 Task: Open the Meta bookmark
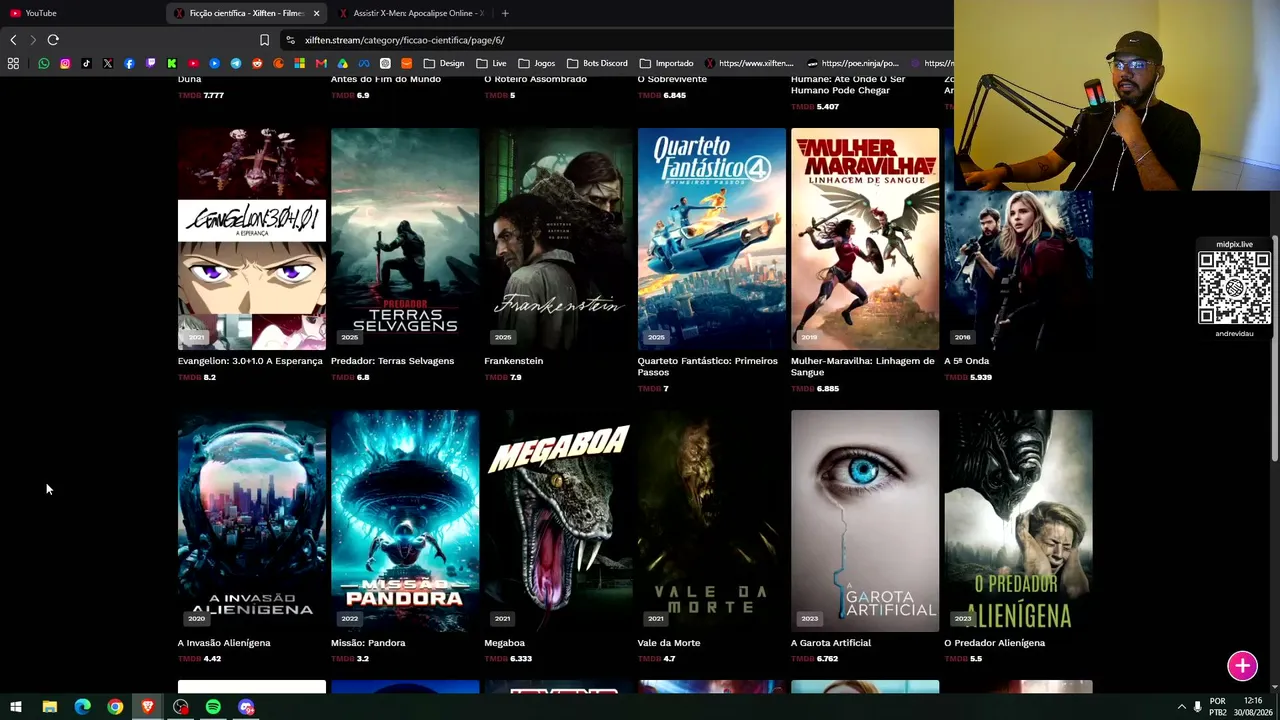pyautogui.click(x=364, y=63)
